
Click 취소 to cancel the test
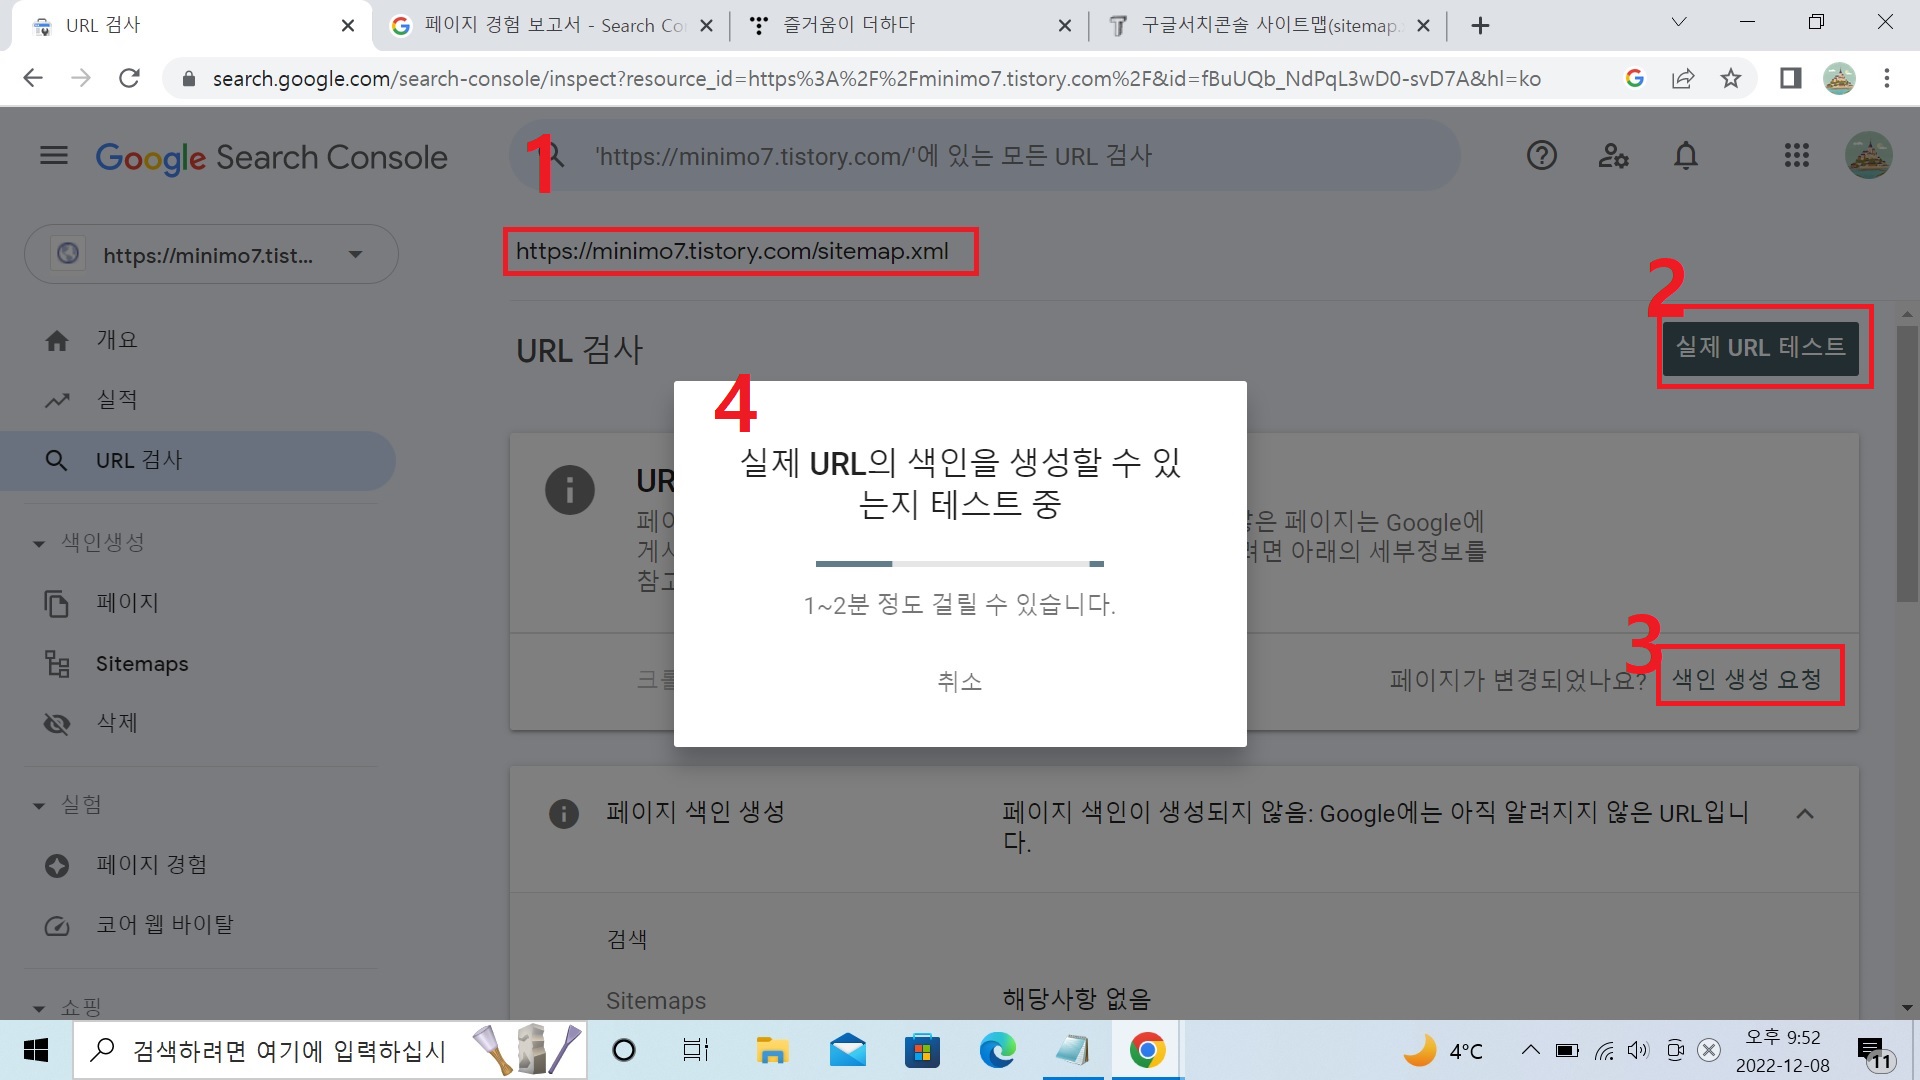959,682
